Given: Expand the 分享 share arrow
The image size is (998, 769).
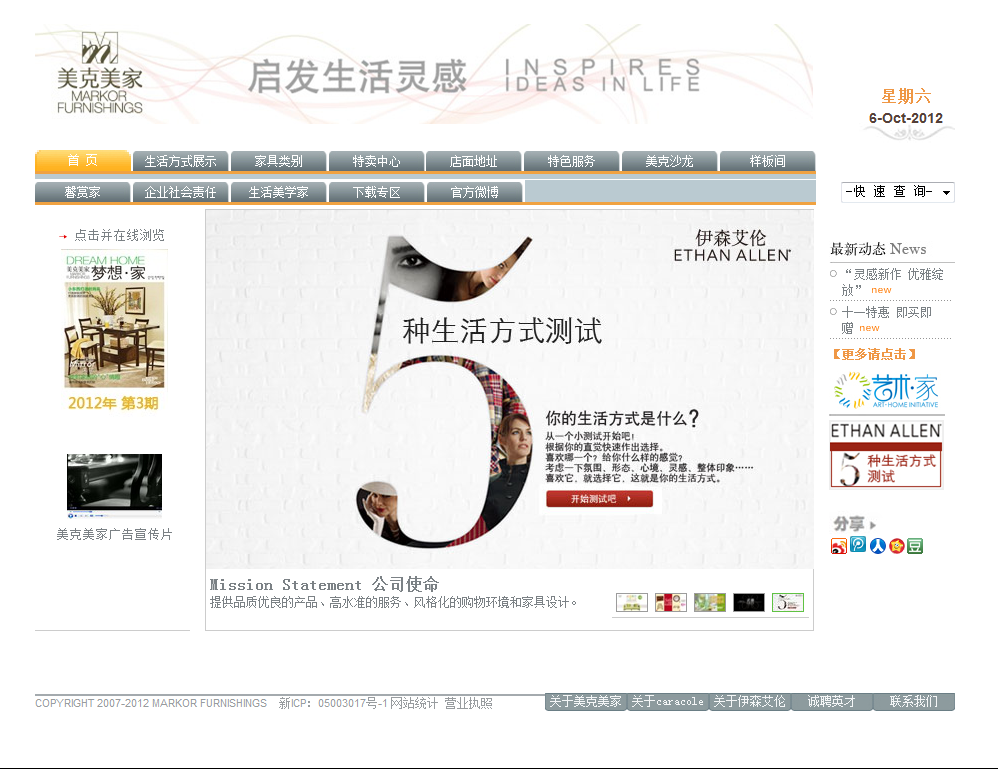Looking at the screenshot, I should (x=873, y=525).
